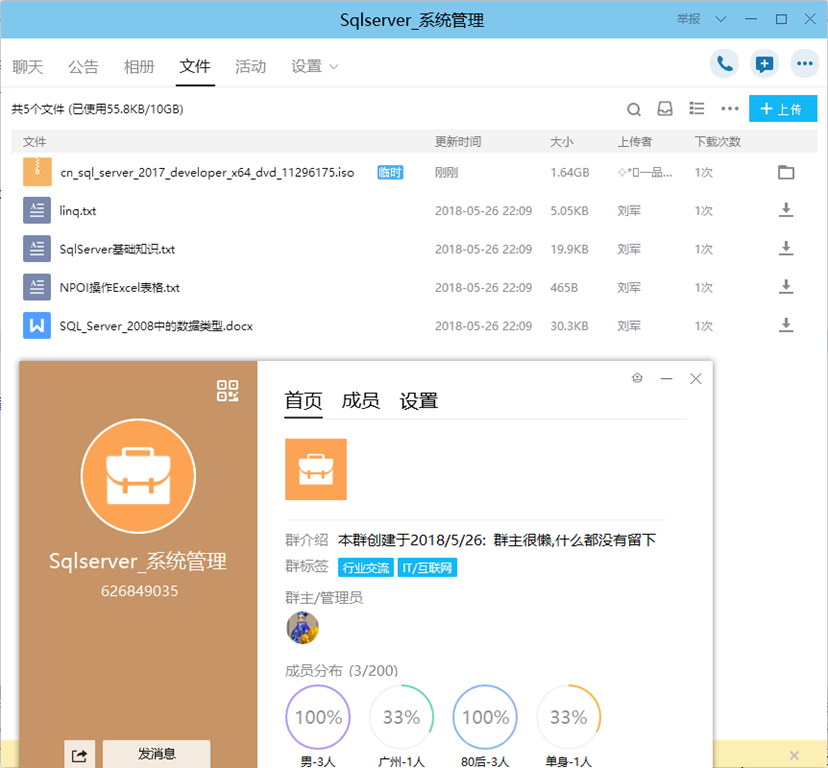Sort by the 更新时间 column header
828x768 pixels.
(458, 142)
